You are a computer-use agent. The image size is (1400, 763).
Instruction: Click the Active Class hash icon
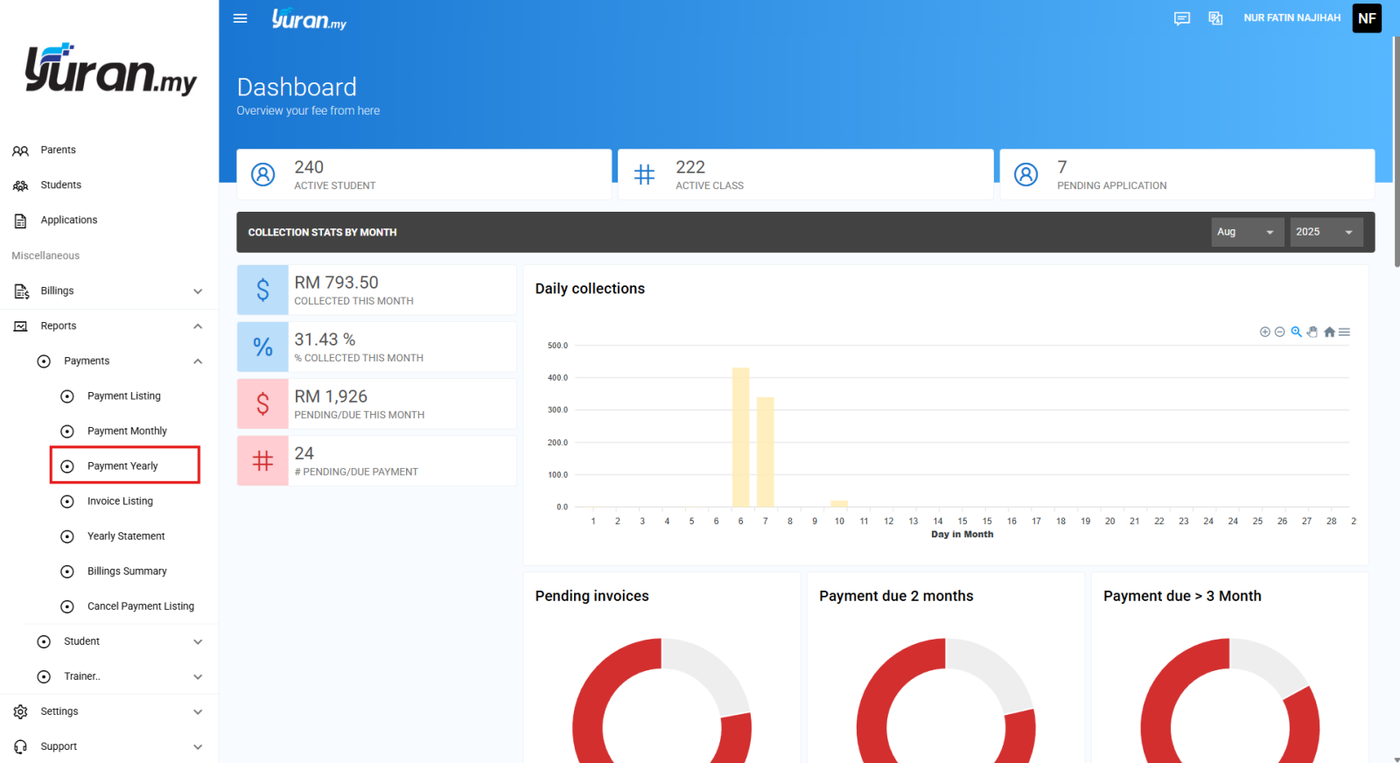644,174
